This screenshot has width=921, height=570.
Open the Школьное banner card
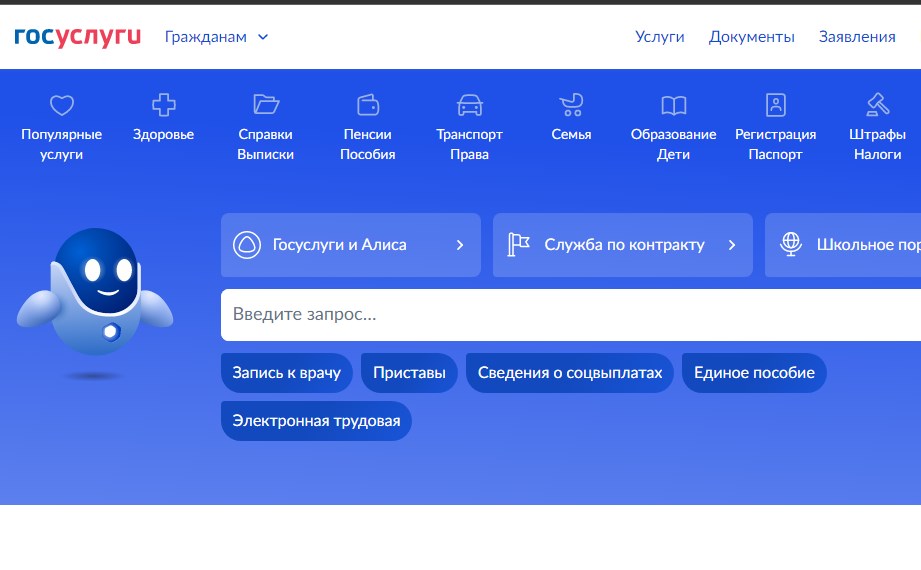click(x=843, y=245)
